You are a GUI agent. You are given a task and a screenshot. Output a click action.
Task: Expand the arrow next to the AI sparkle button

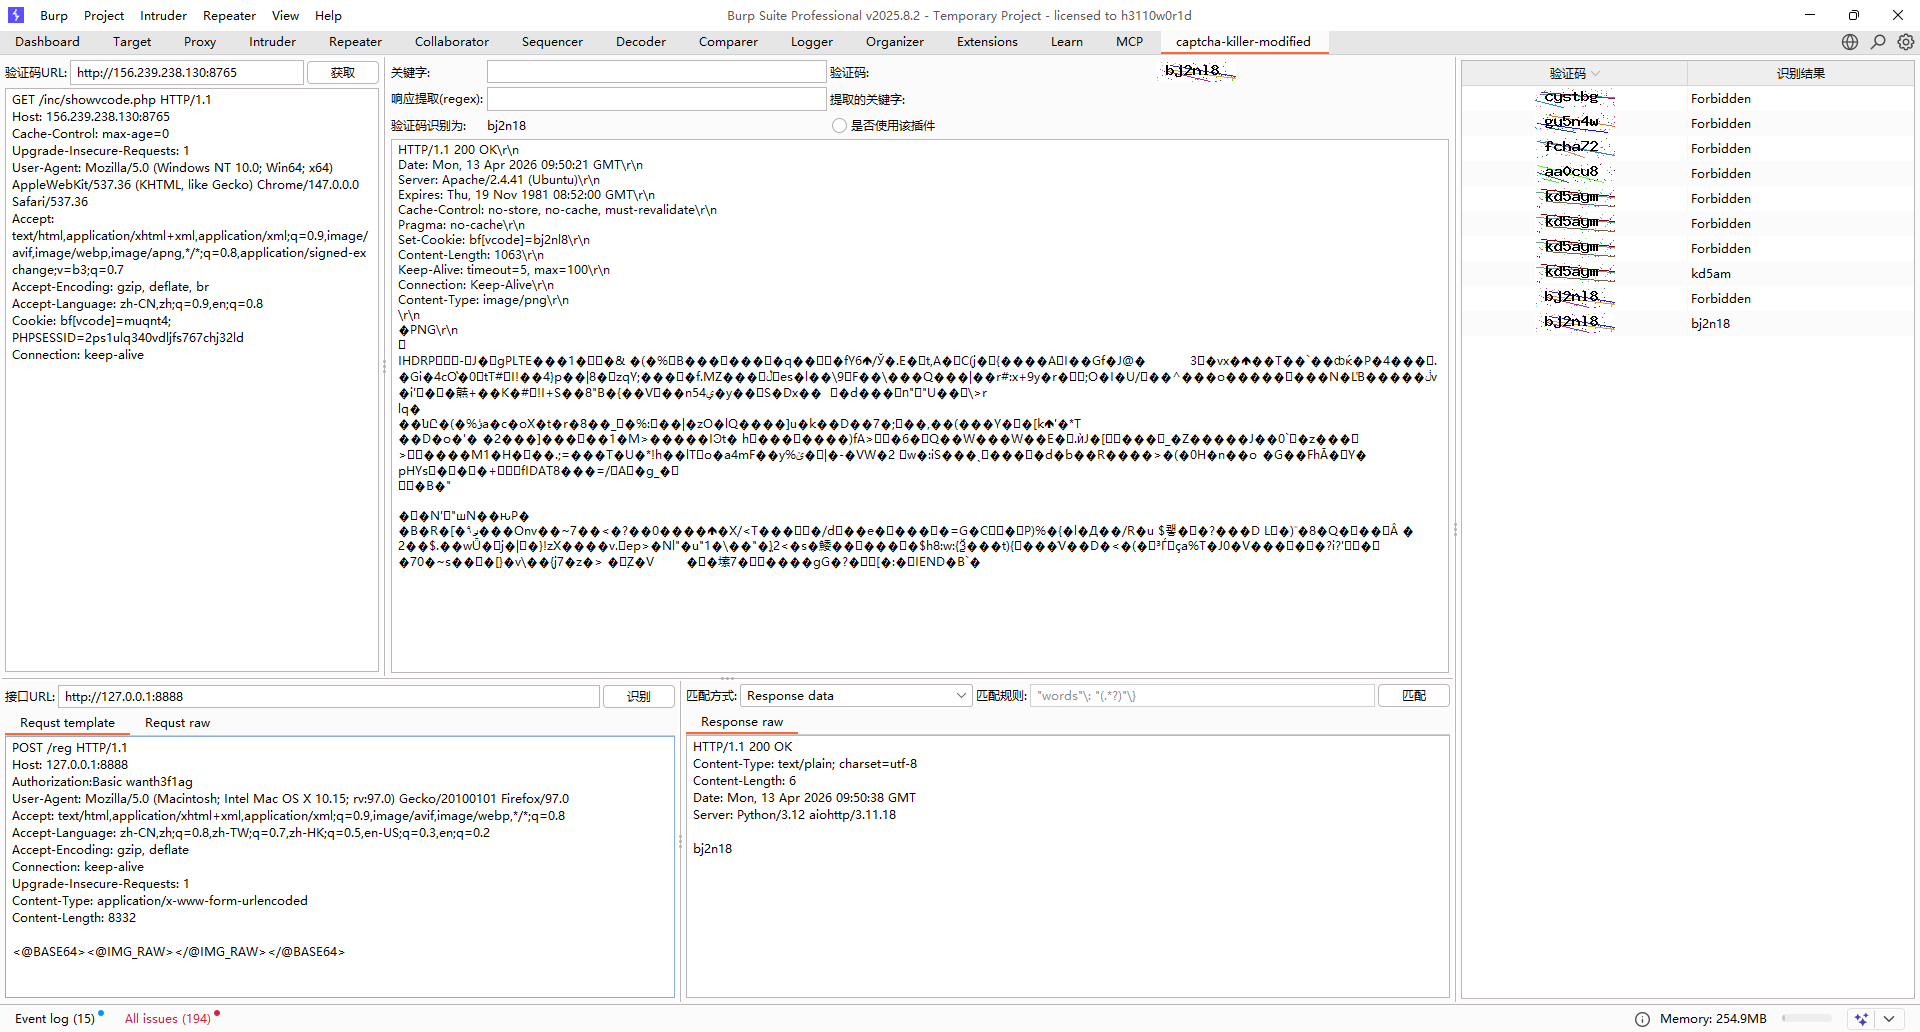[1888, 1019]
